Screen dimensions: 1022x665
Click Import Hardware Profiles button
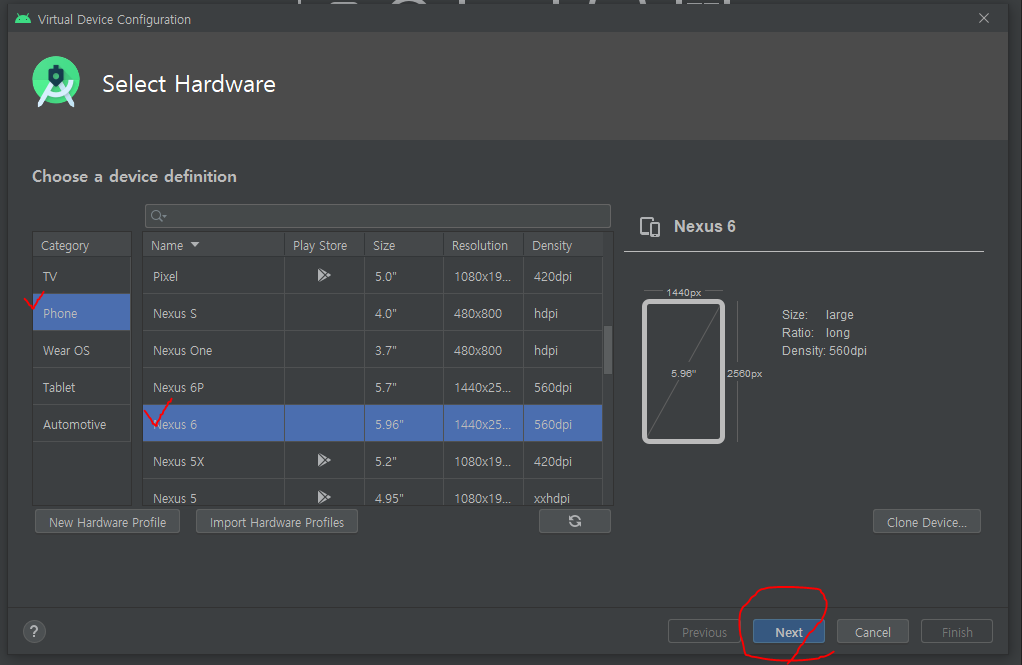(277, 522)
